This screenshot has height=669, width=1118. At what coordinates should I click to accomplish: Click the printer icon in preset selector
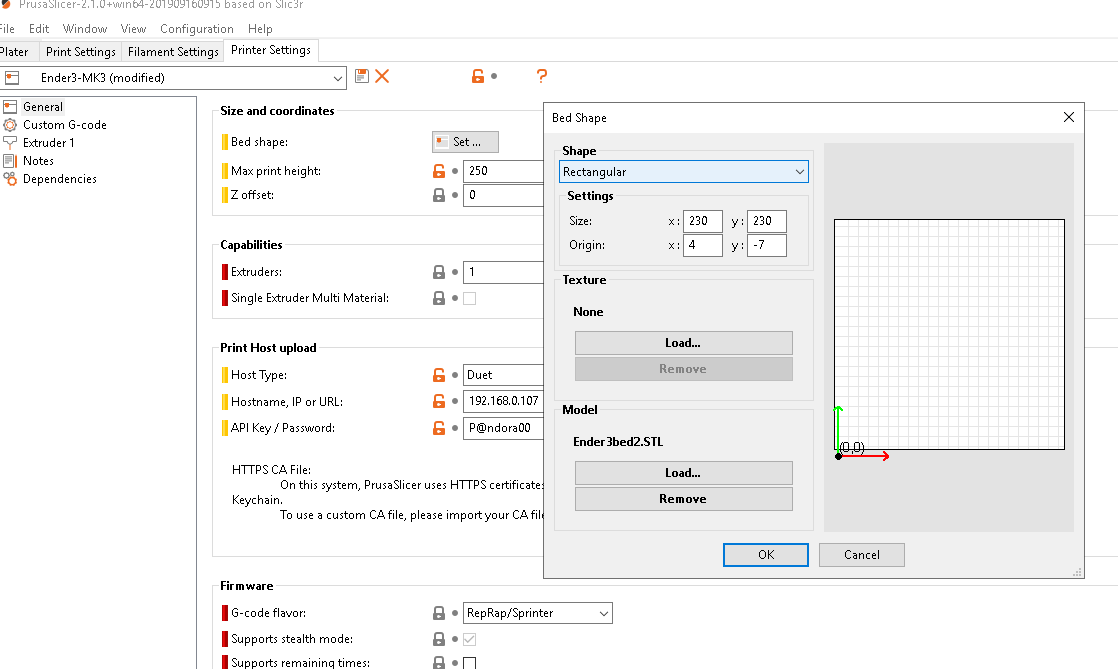point(12,78)
